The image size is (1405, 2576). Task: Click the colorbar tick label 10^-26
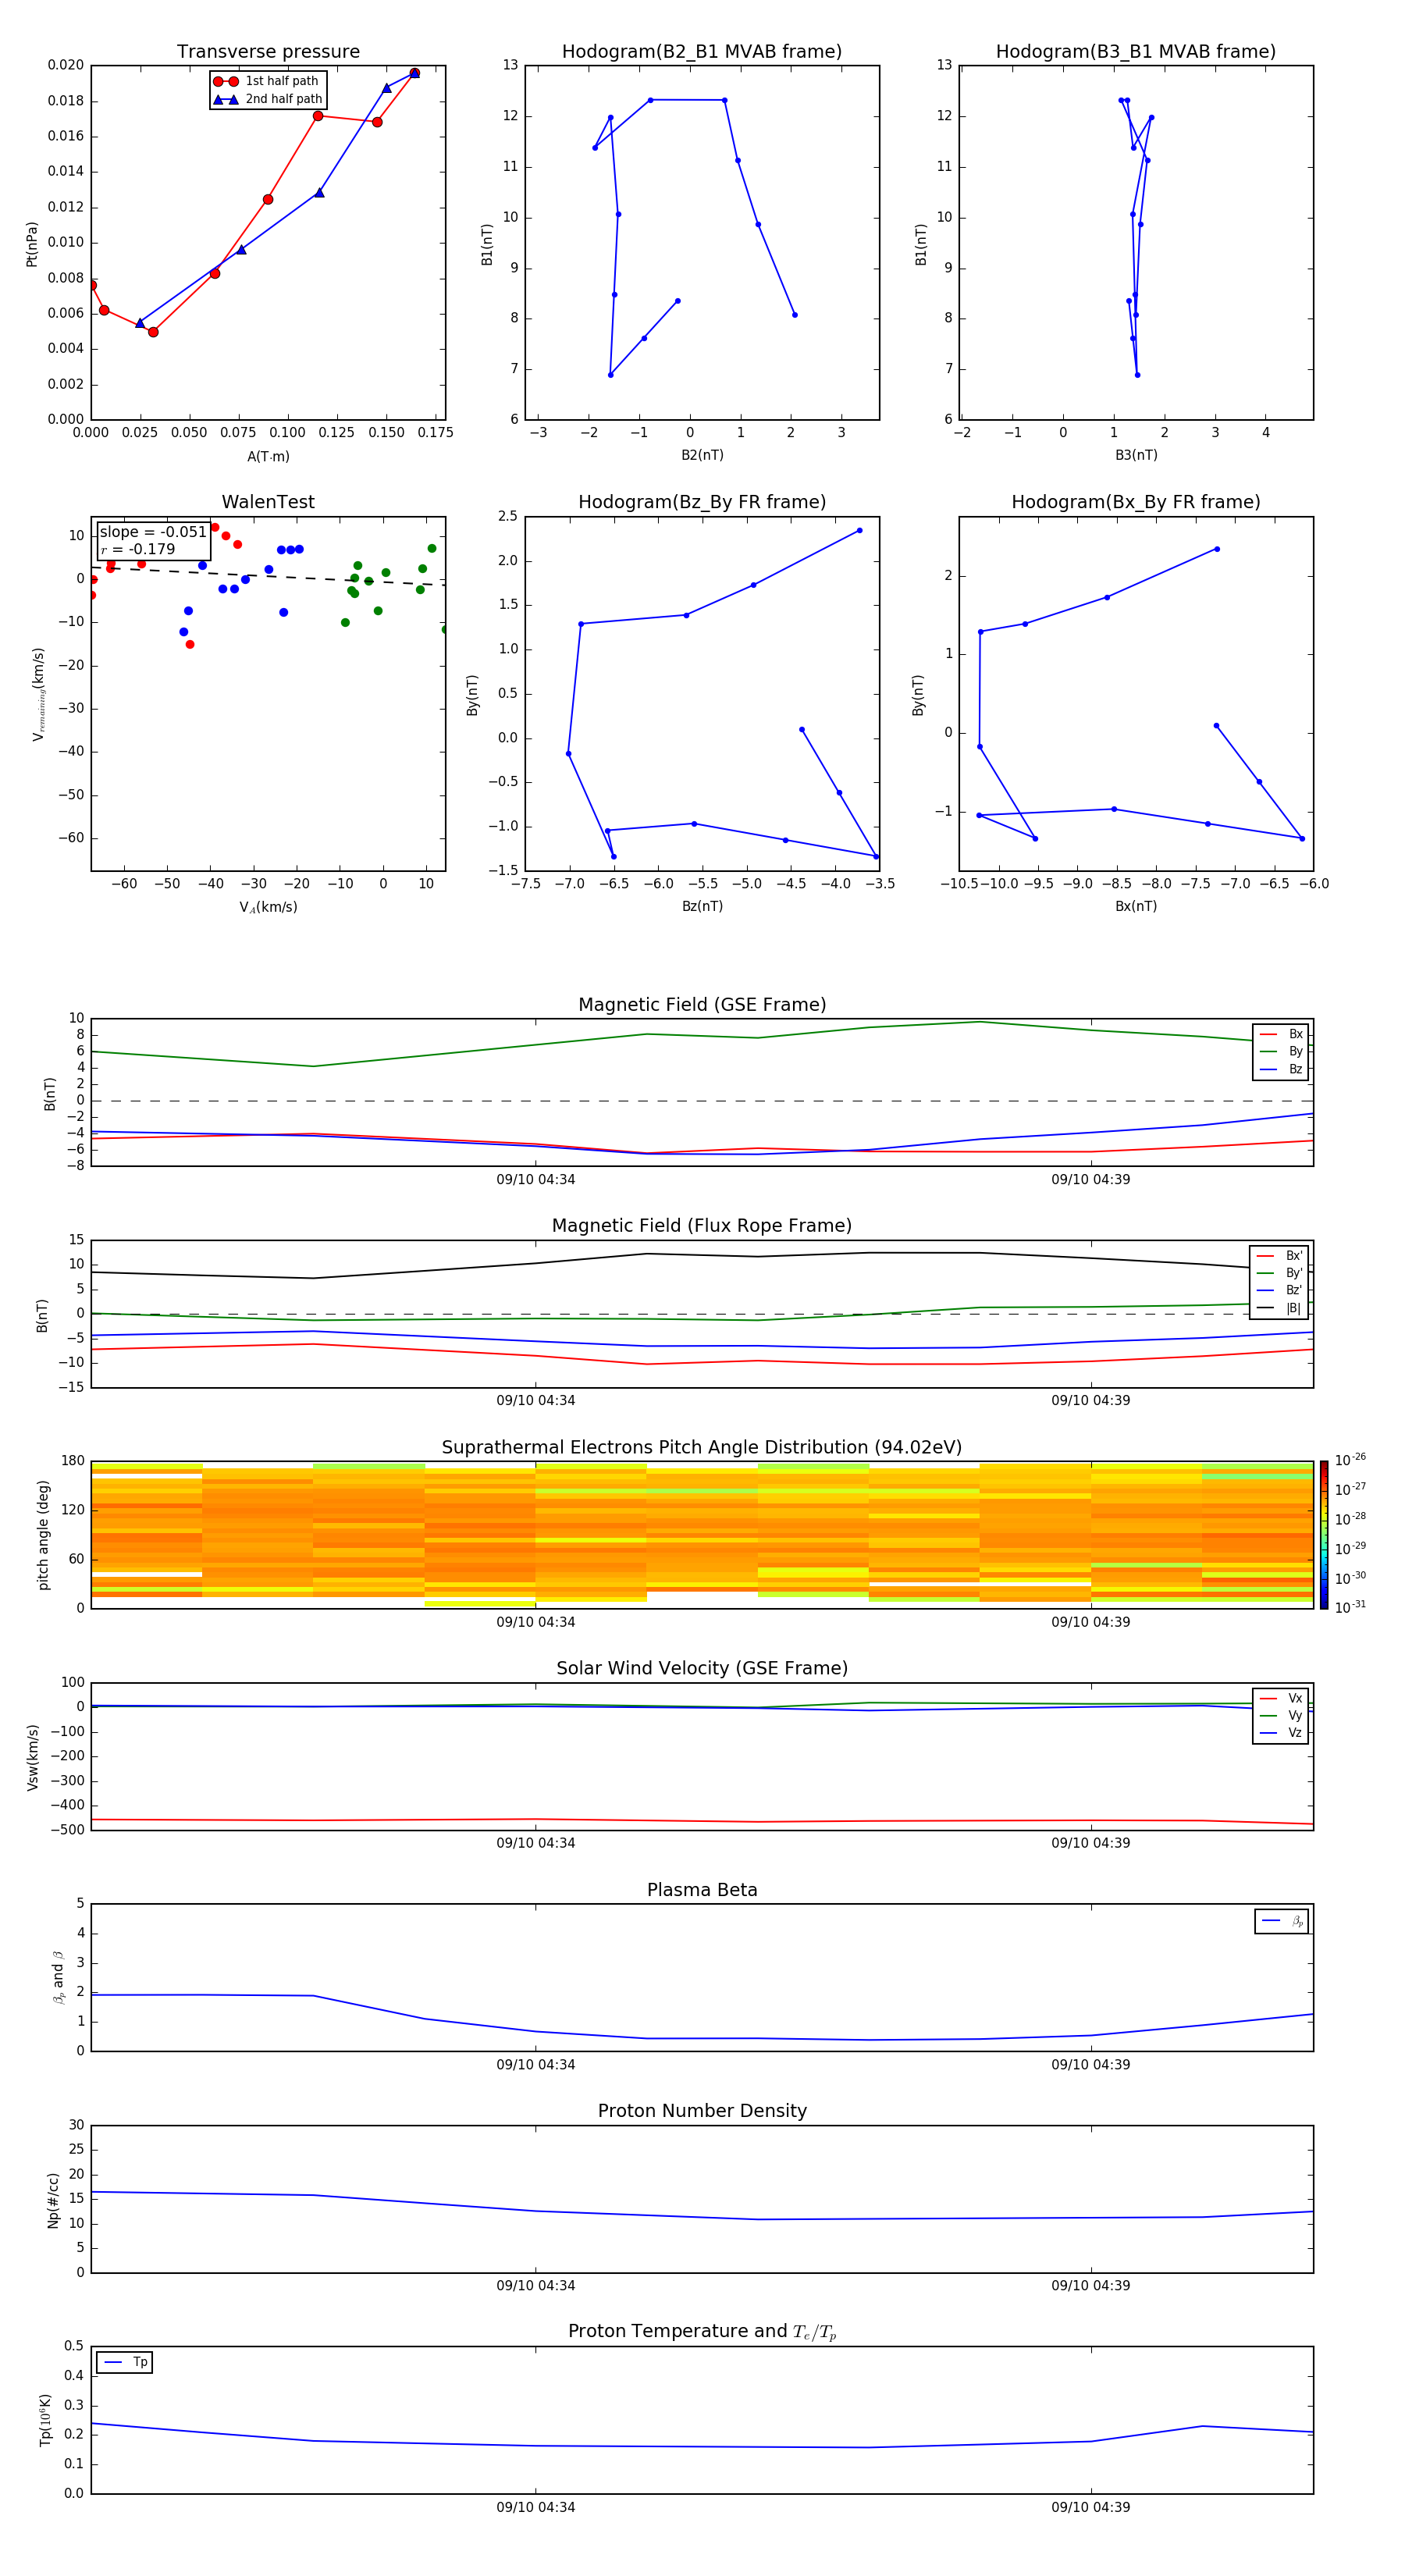1350,1460
